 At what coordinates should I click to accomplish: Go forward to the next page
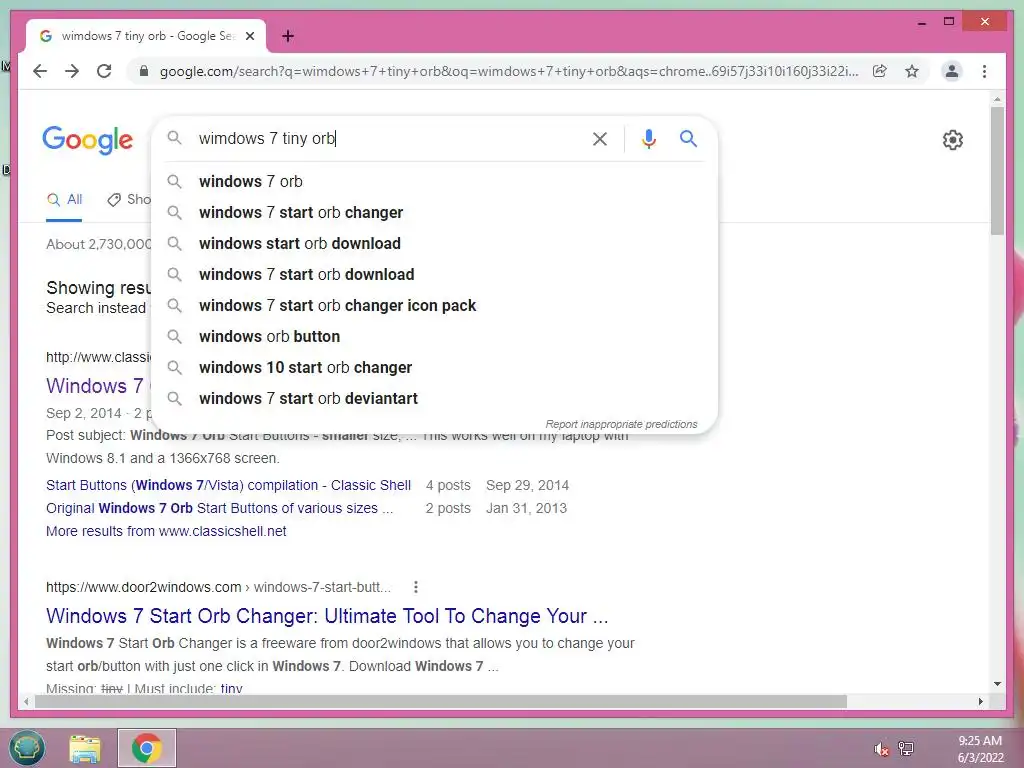[x=72, y=71]
